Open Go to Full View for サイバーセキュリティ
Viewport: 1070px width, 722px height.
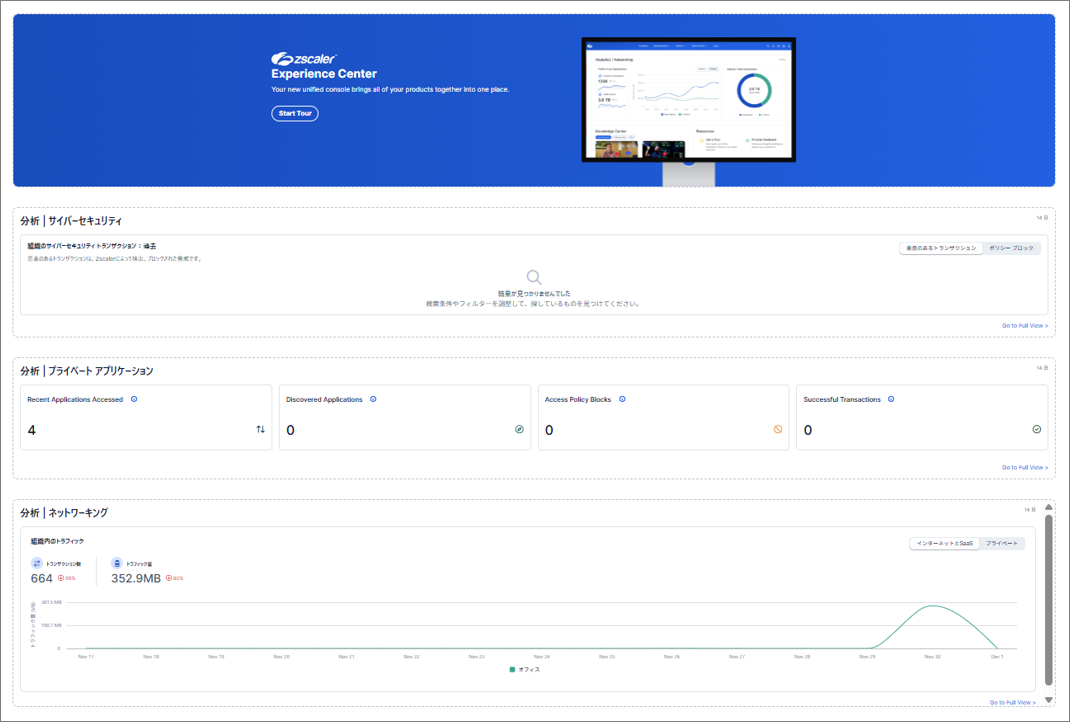[x=1025, y=326]
